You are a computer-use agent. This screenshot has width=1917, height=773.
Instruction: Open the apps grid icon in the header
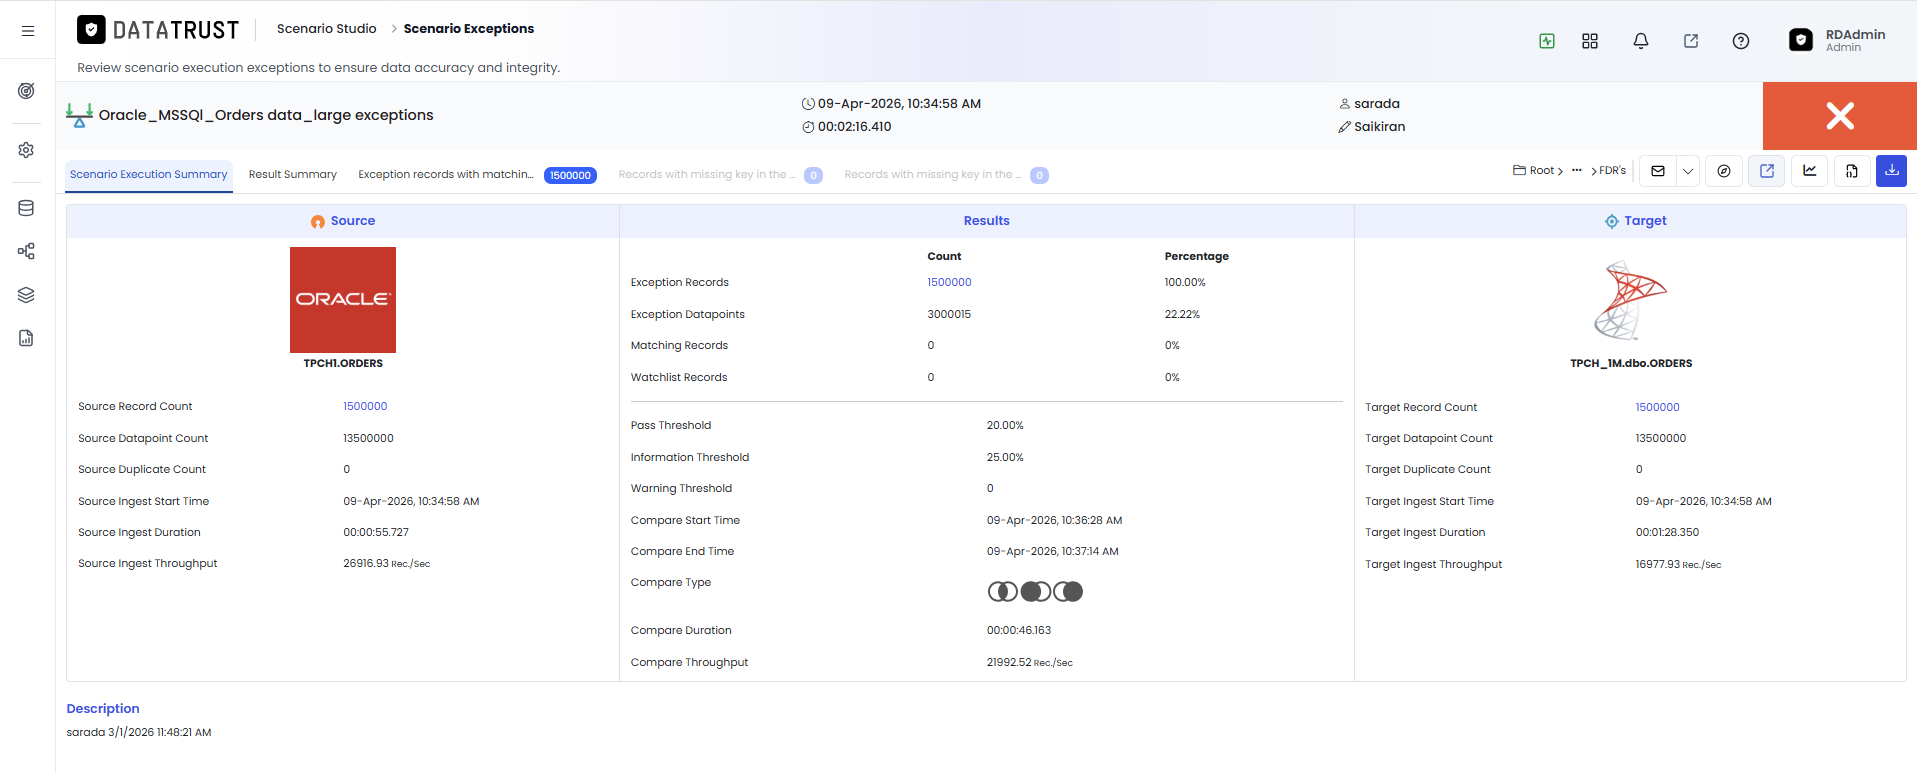point(1590,41)
